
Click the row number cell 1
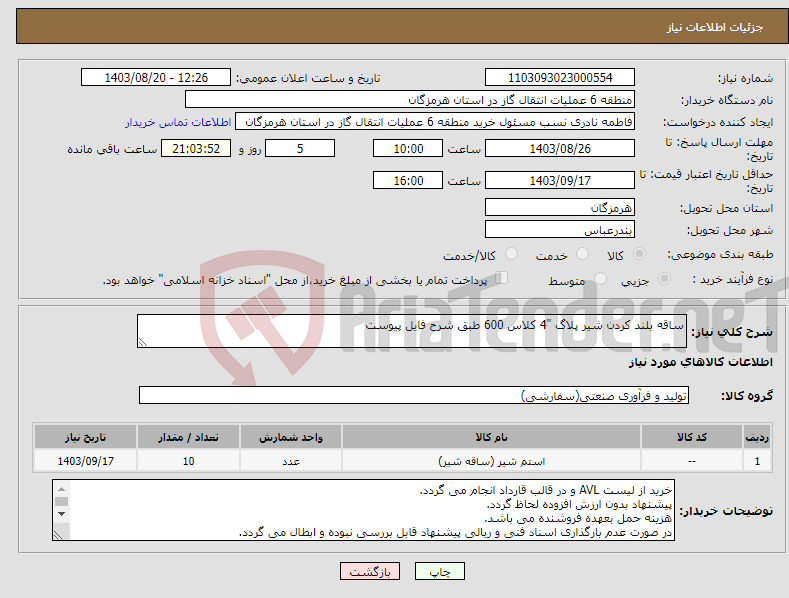[757, 461]
